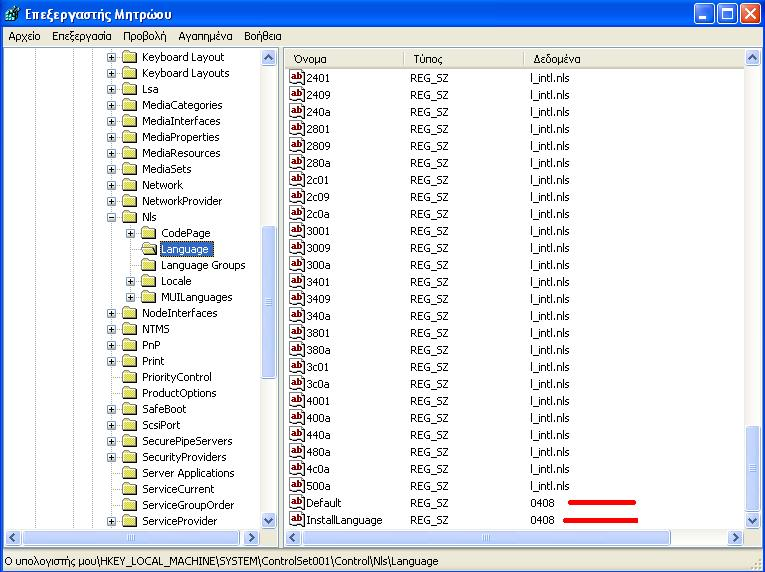Select the ServiceGroupOrder key
Image resolution: width=765 pixels, height=572 pixels.
[187, 505]
